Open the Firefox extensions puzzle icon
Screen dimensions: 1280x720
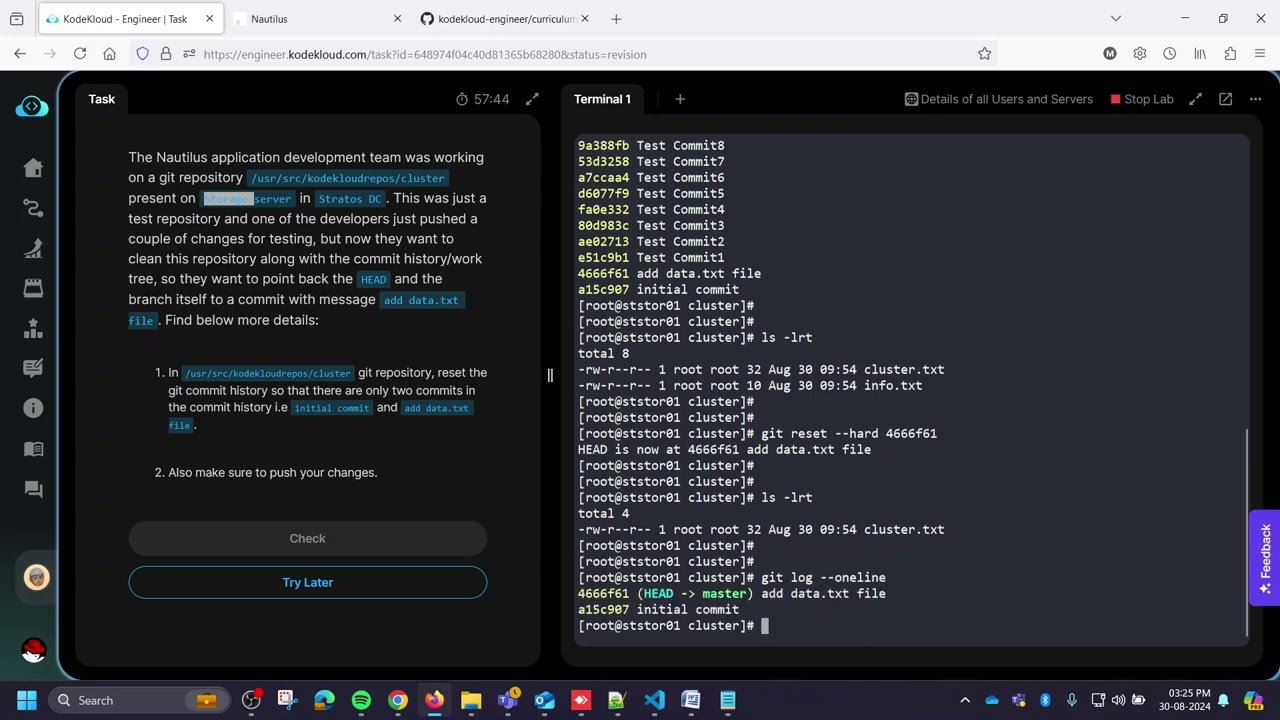point(1230,54)
